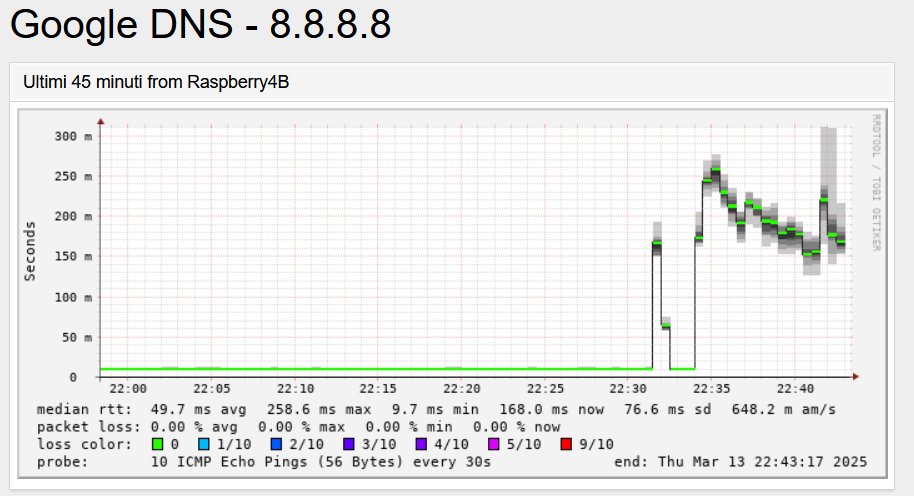Click the light blue 1/10 loss swatch
The height and width of the screenshot is (496, 914).
click(203, 444)
